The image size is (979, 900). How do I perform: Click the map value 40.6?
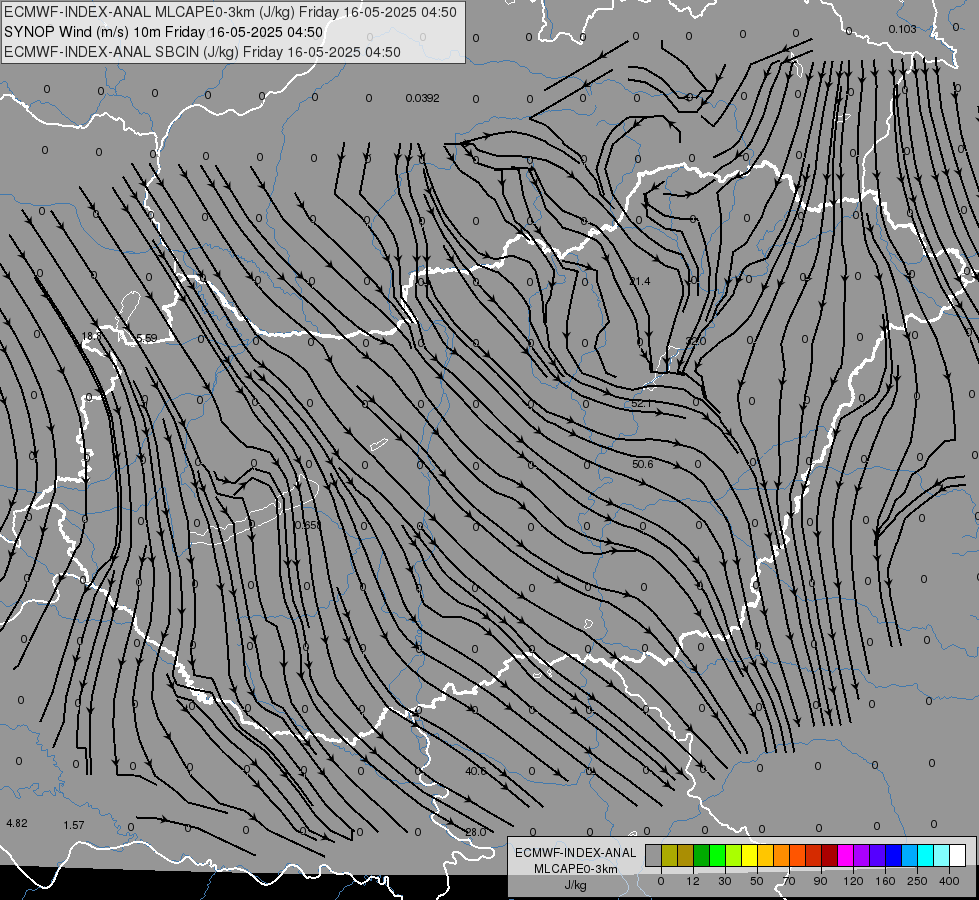pos(476,771)
